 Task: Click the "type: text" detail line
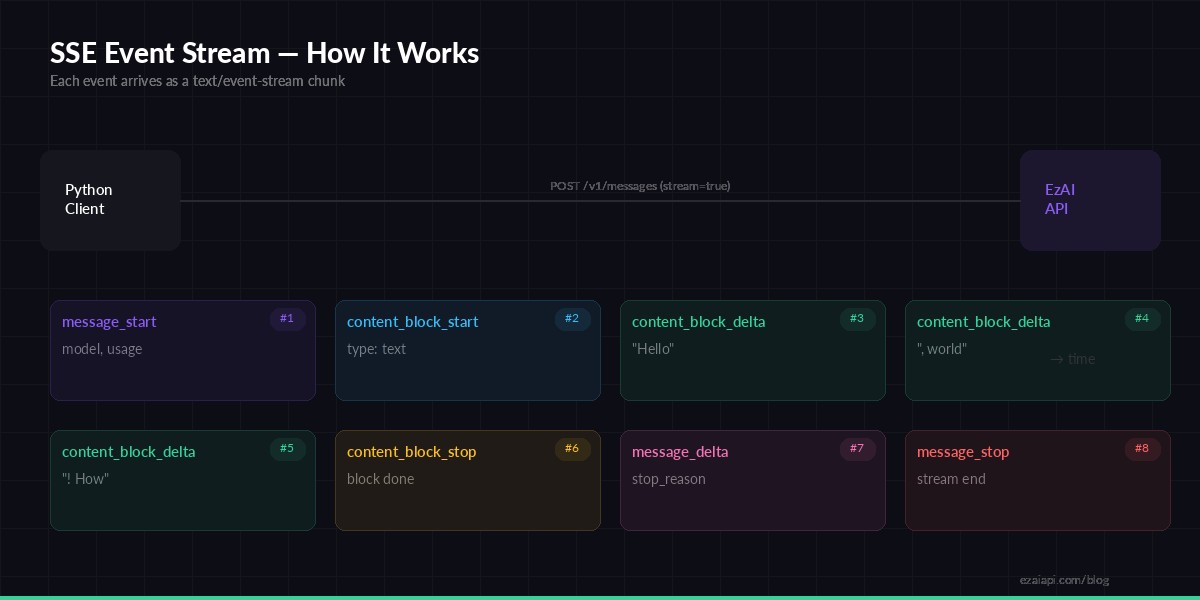pyautogui.click(x=378, y=349)
